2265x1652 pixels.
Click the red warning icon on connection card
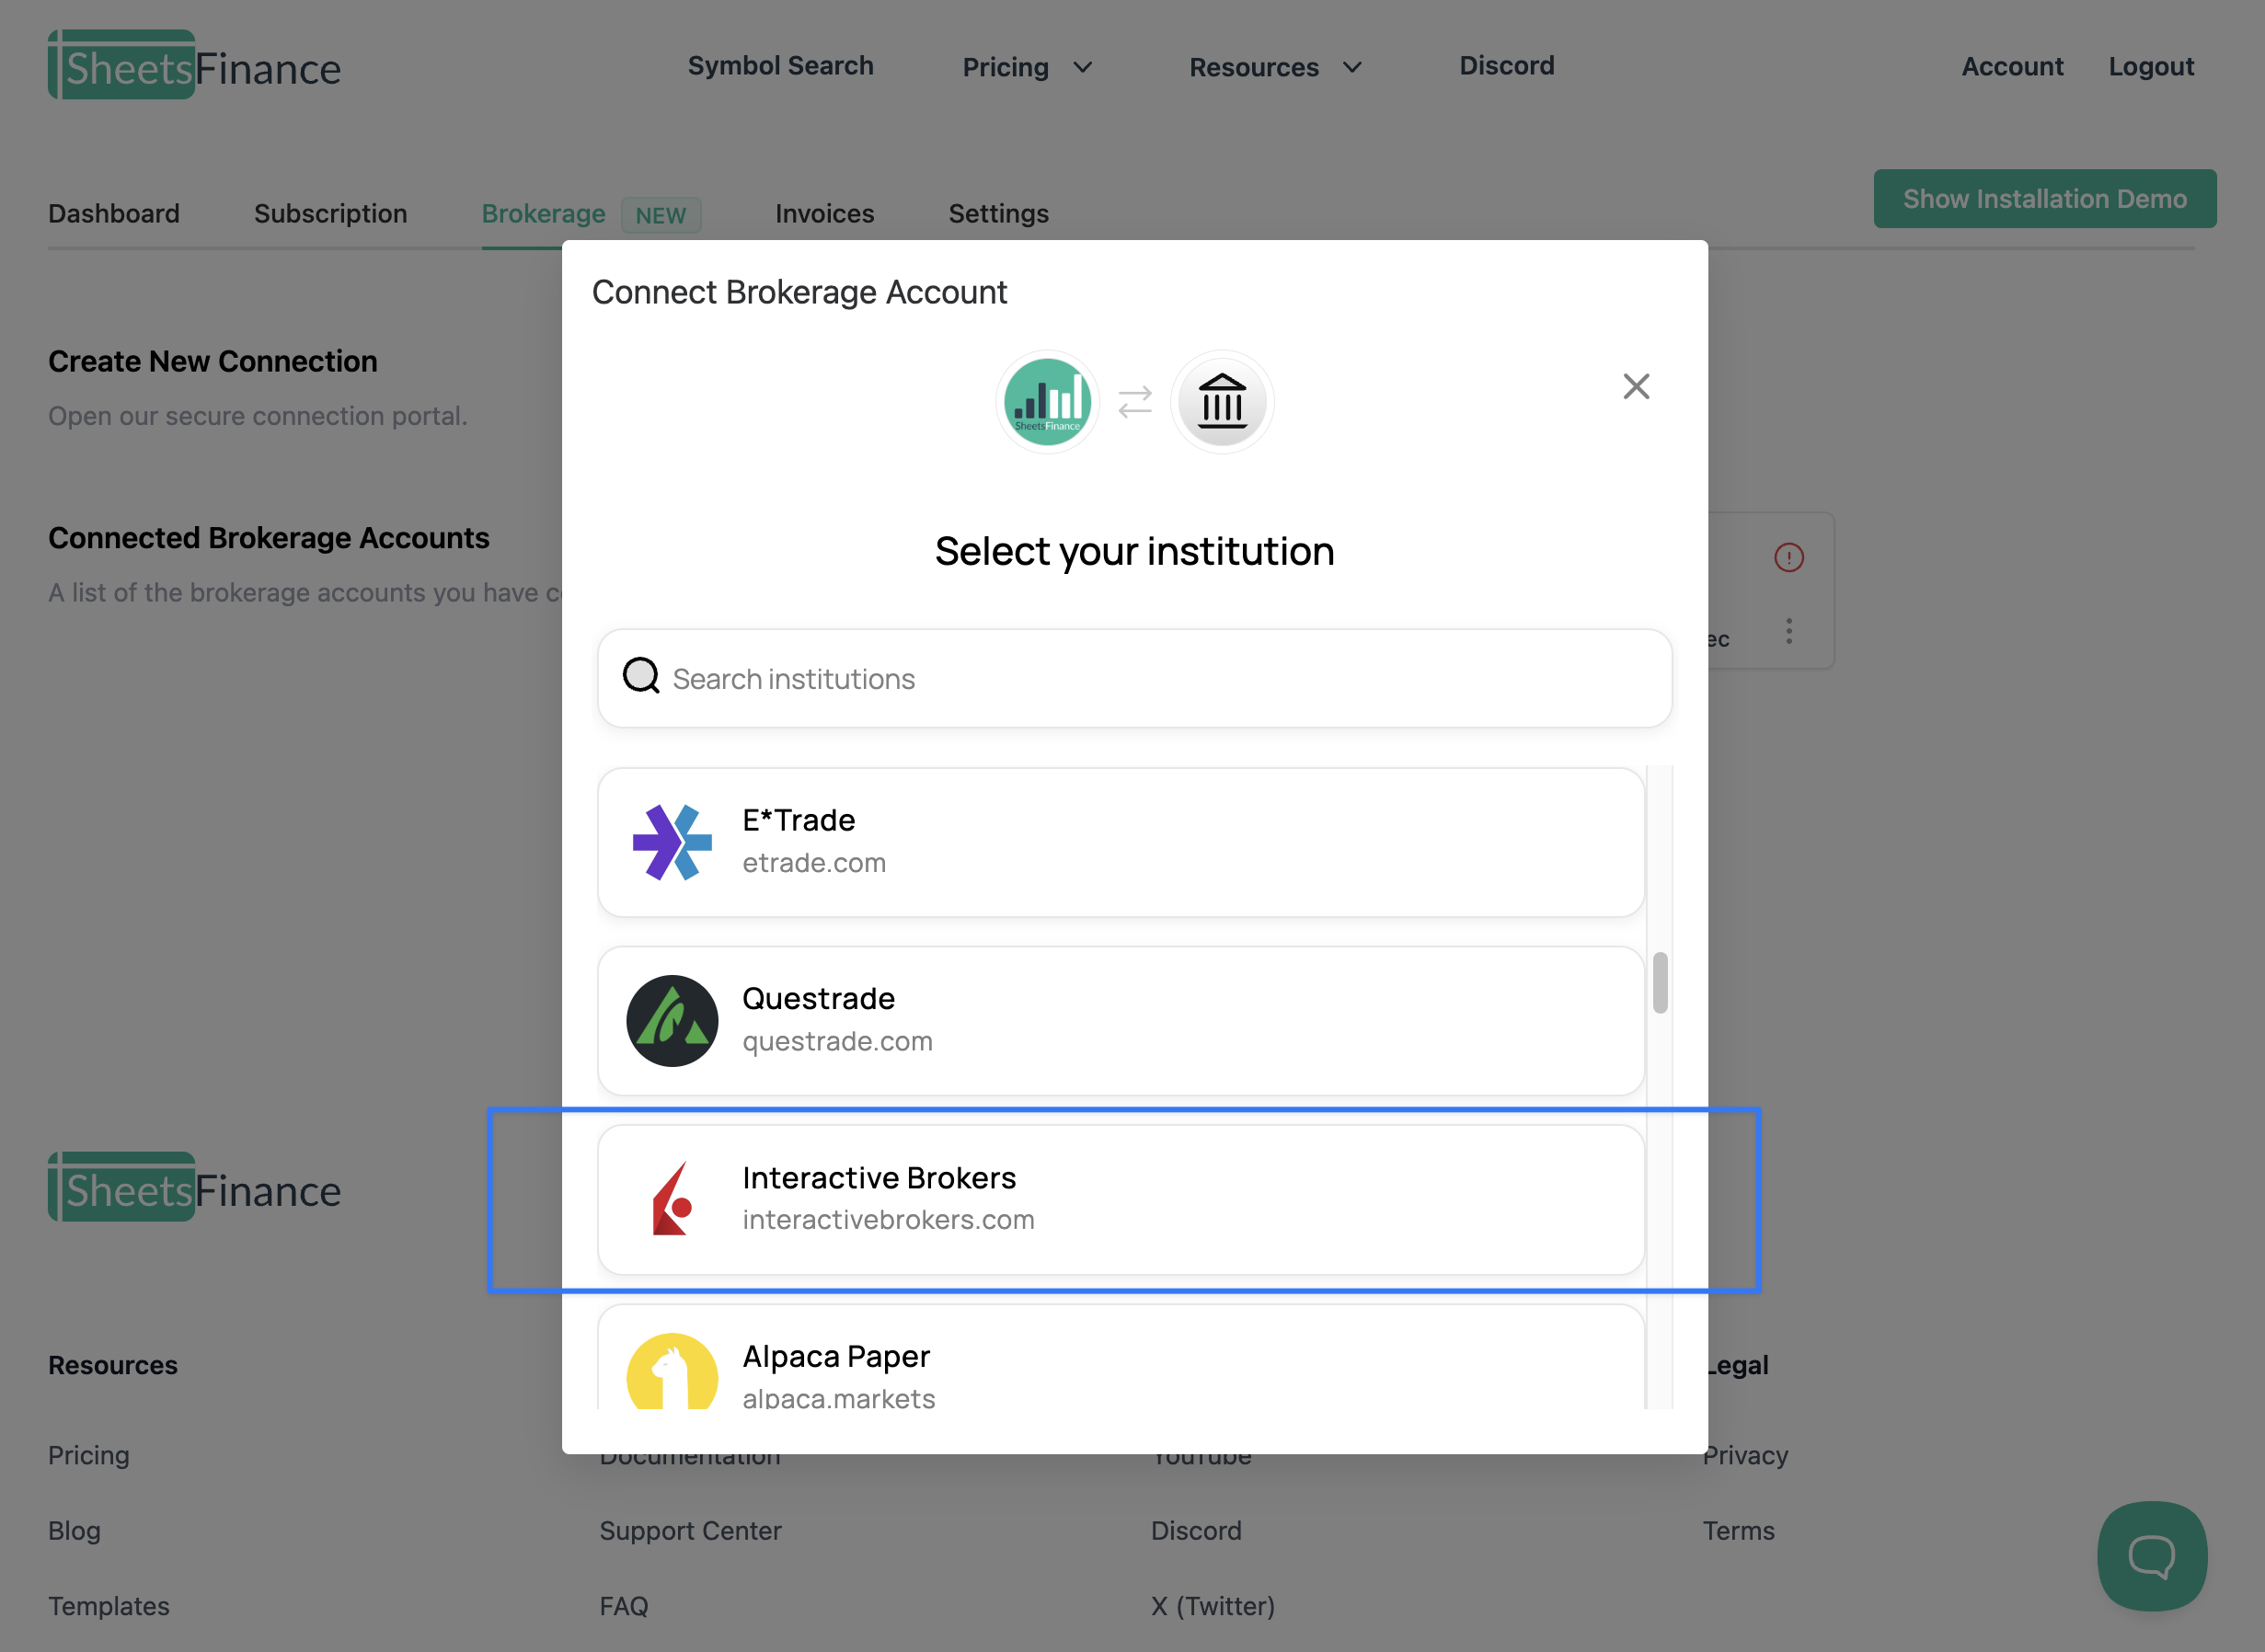tap(1789, 557)
